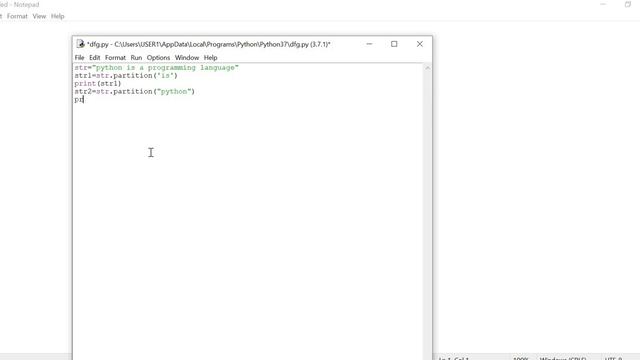This screenshot has height=360, width=640.
Task: Open the Options menu in IDLE
Action: pos(158,58)
